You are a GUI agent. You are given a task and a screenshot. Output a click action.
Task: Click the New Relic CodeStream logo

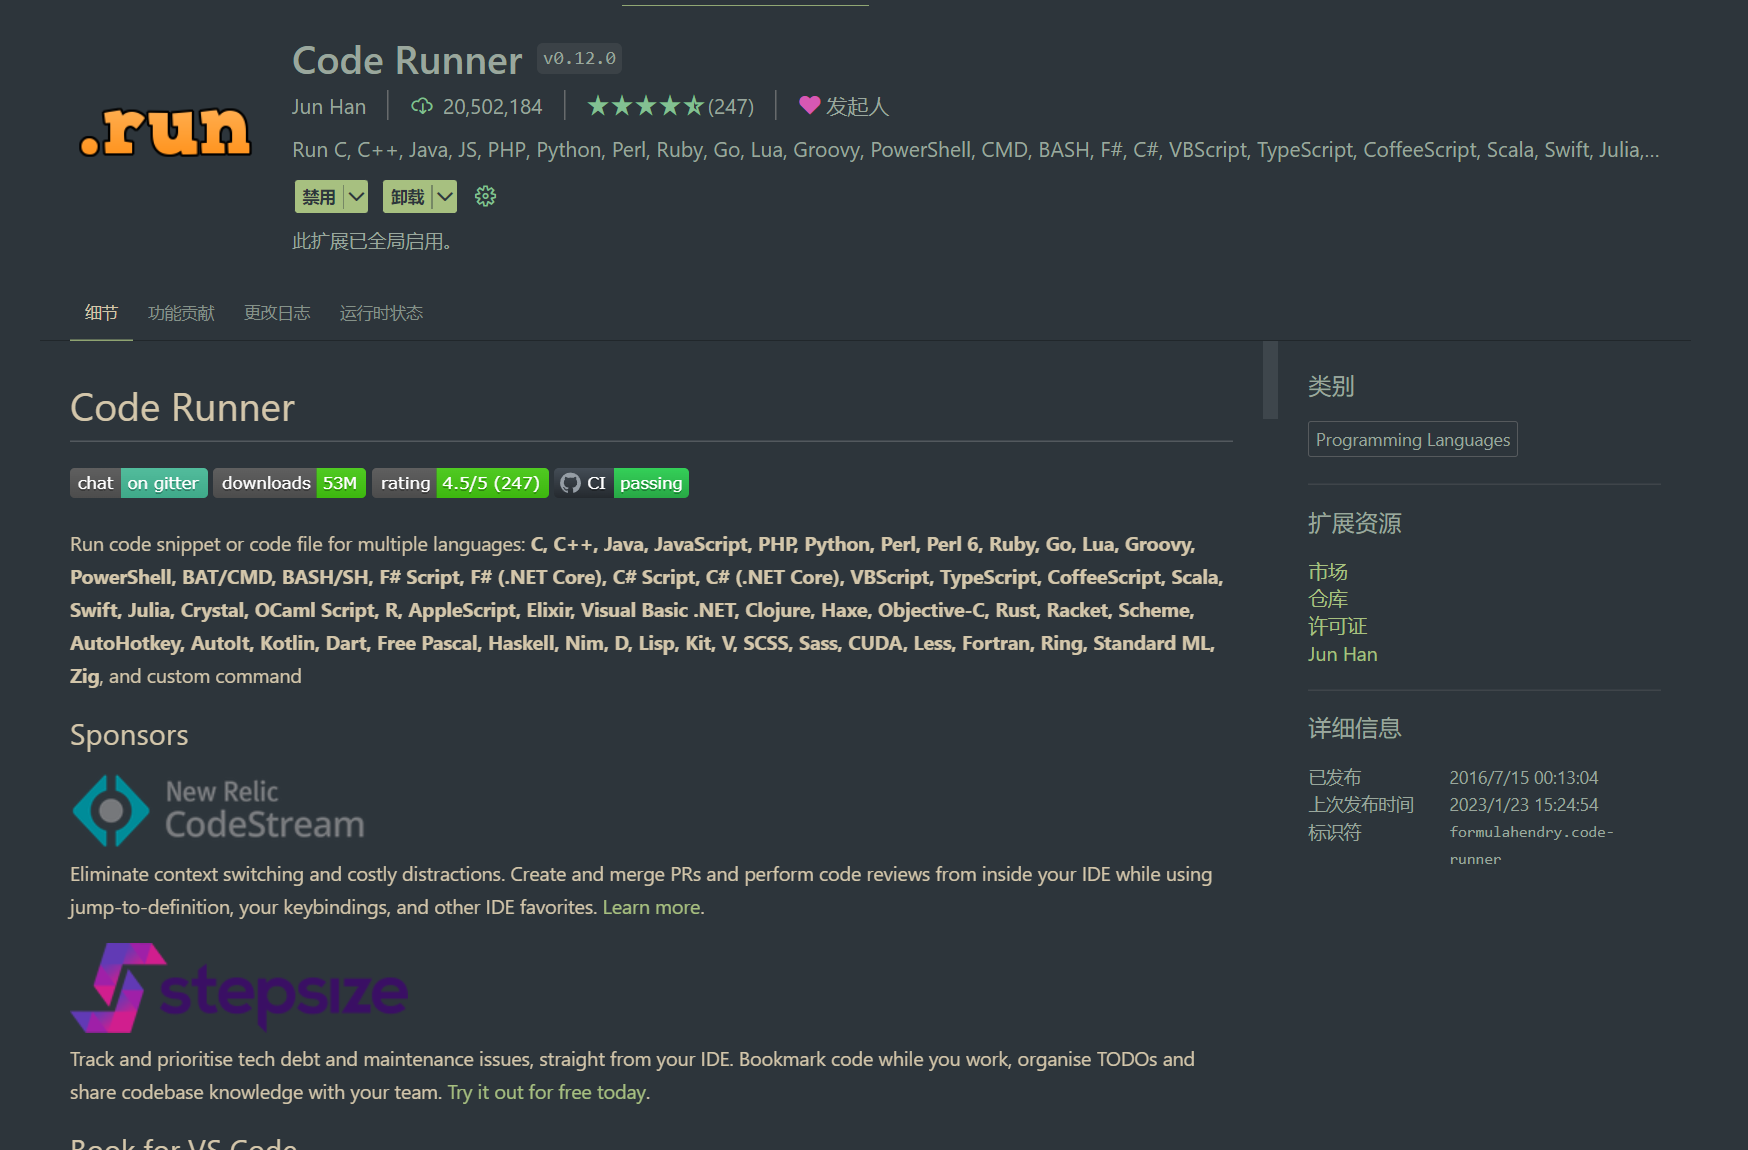click(x=218, y=810)
